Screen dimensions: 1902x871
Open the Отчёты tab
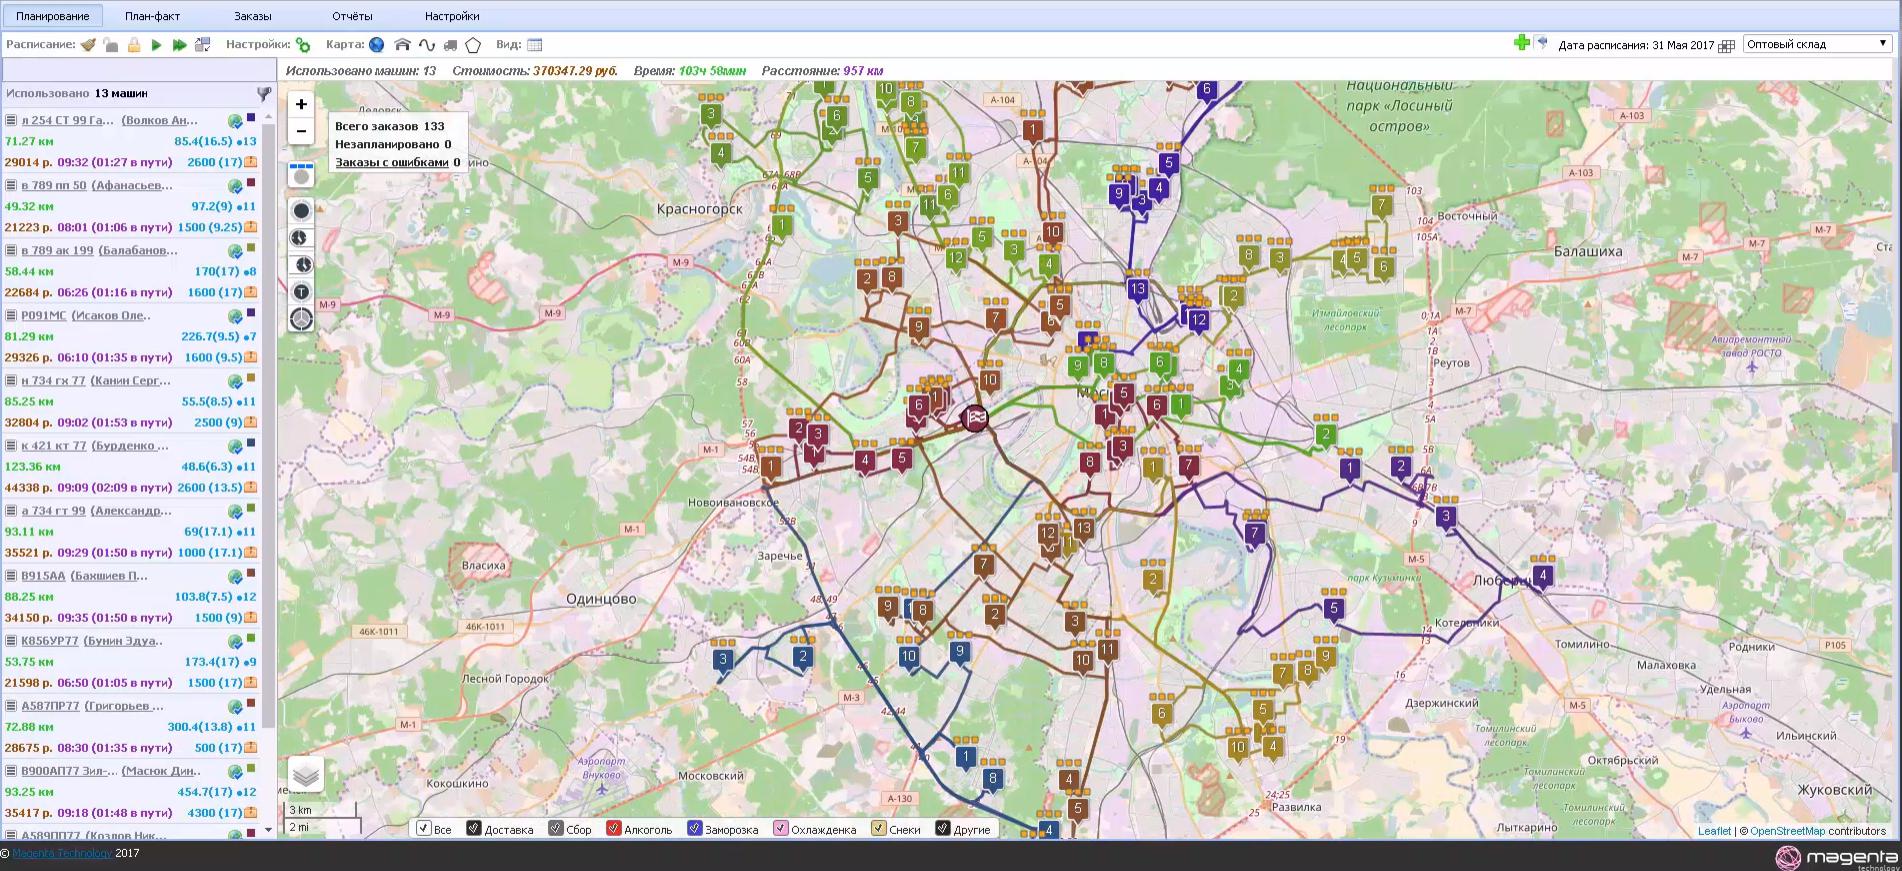[352, 16]
